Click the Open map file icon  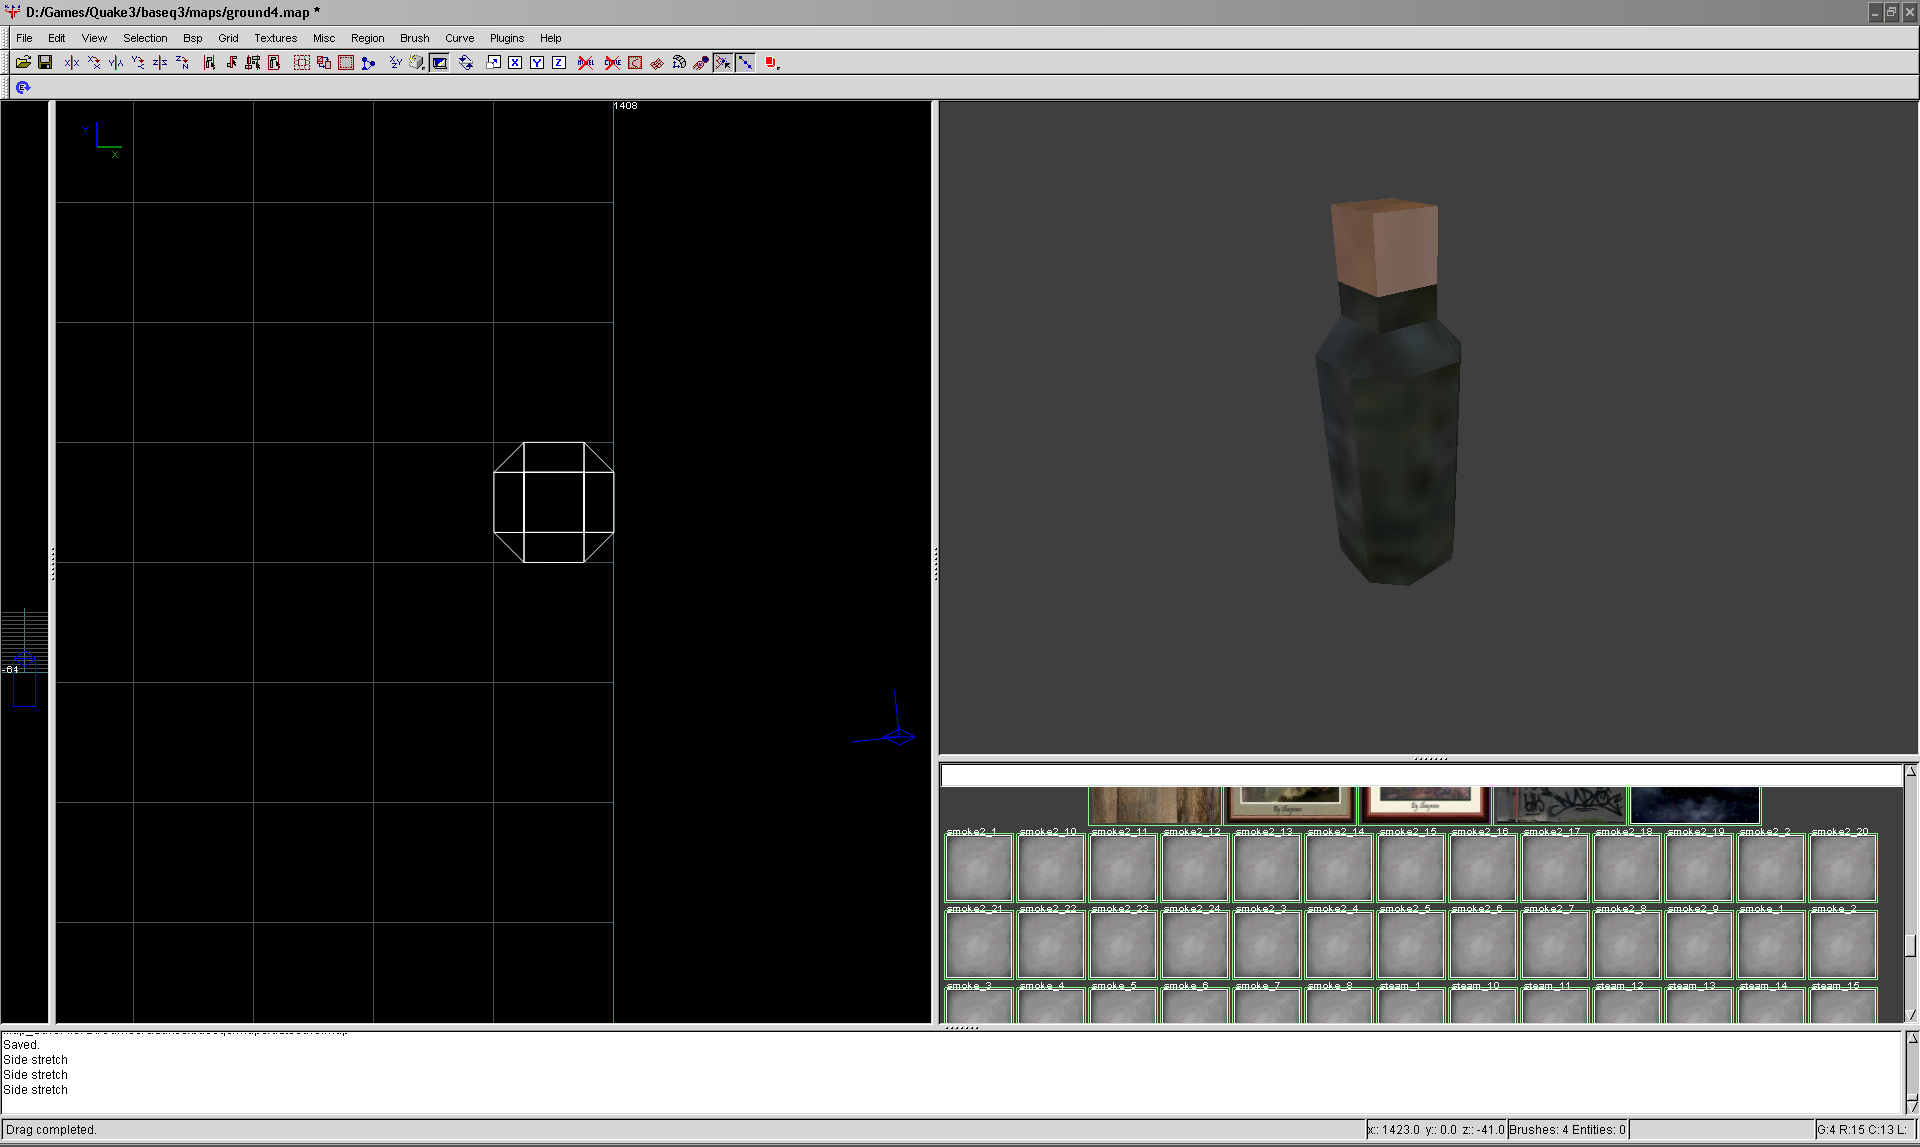(x=23, y=62)
